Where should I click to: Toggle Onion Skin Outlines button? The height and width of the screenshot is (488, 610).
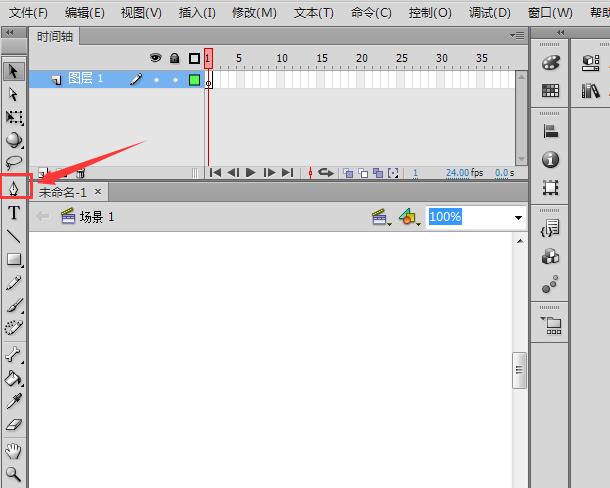(x=363, y=173)
